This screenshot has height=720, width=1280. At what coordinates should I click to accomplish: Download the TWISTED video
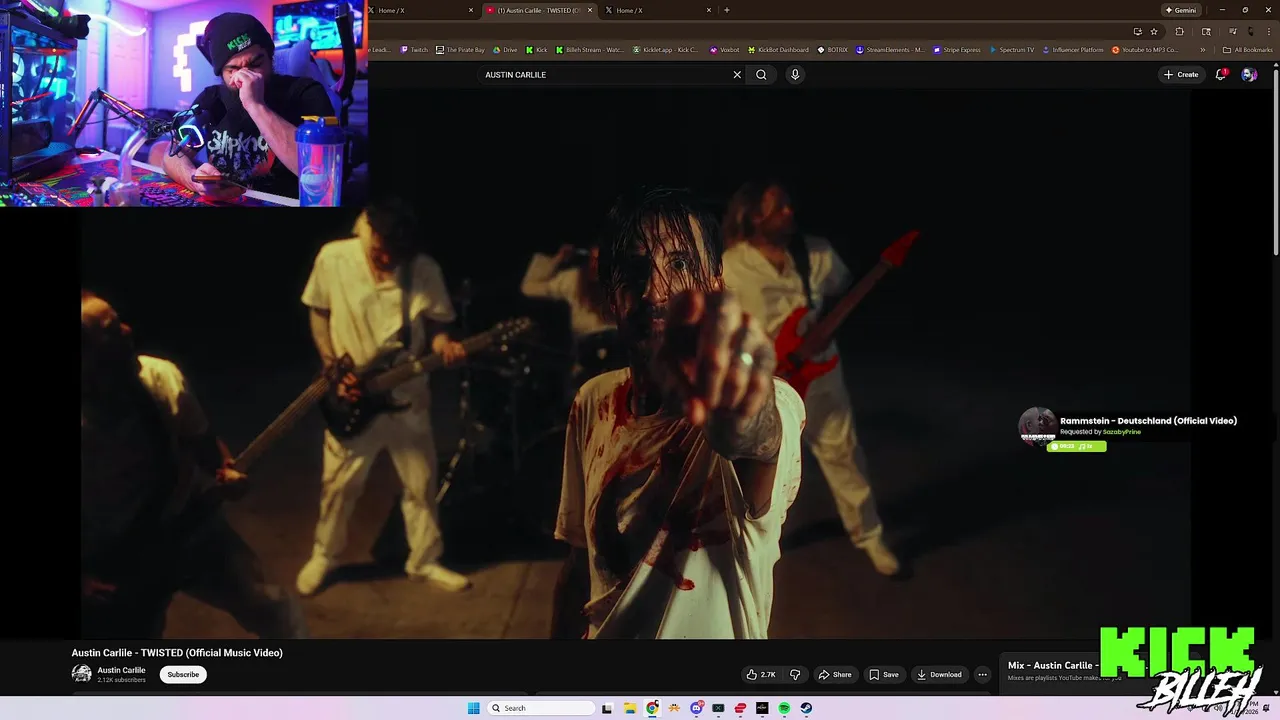coord(939,674)
